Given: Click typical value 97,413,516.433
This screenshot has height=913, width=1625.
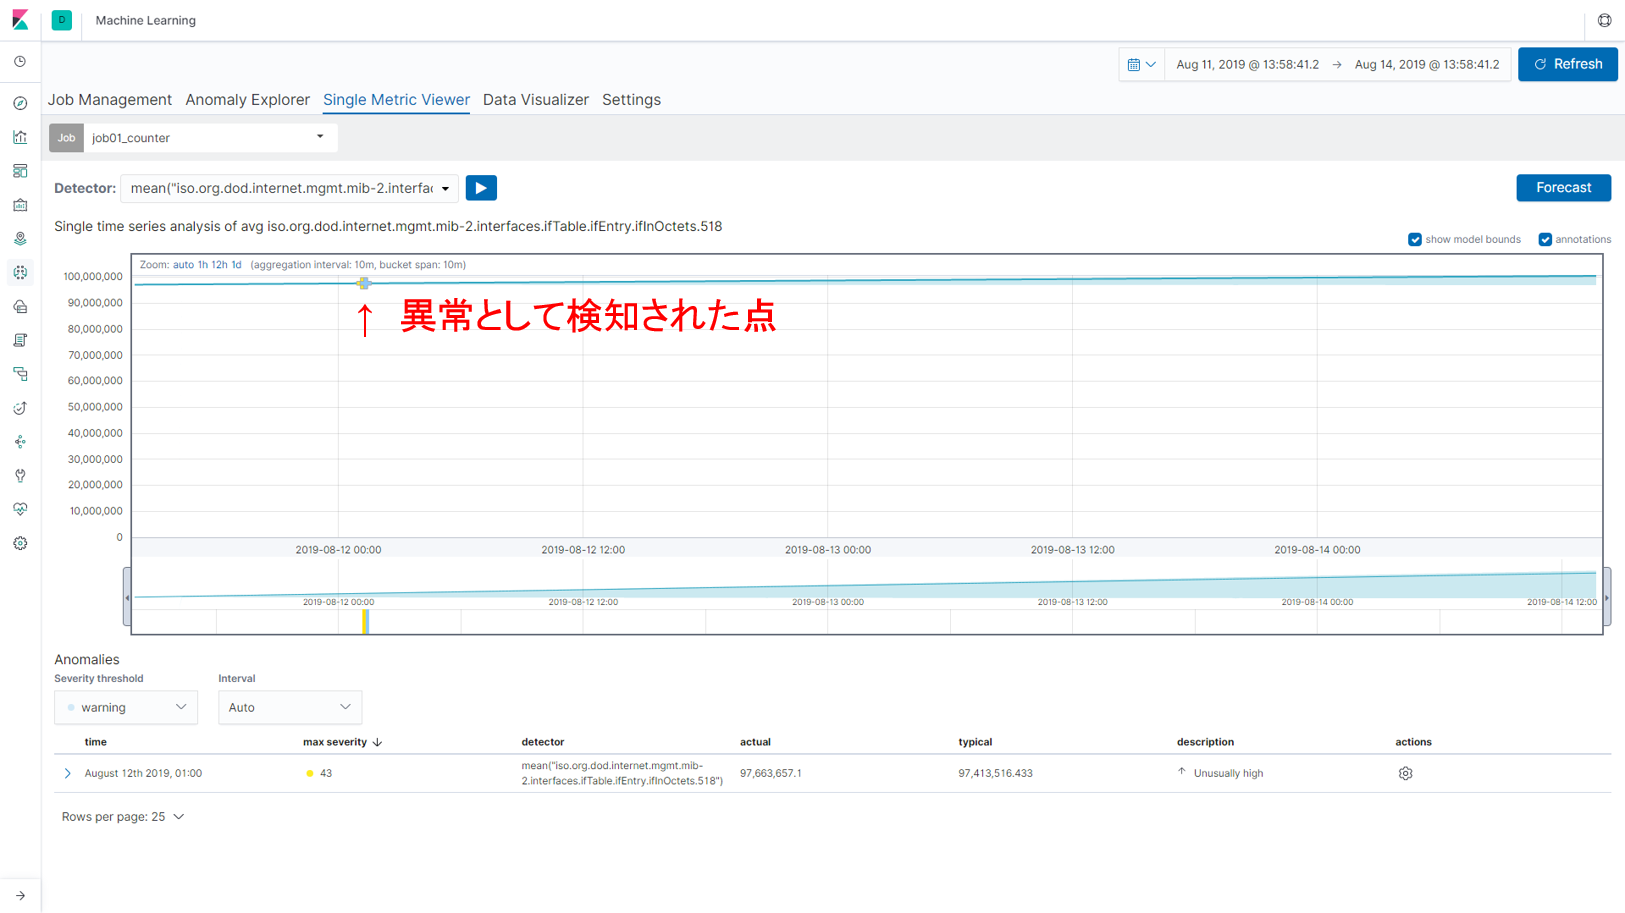Looking at the screenshot, I should 995,773.
